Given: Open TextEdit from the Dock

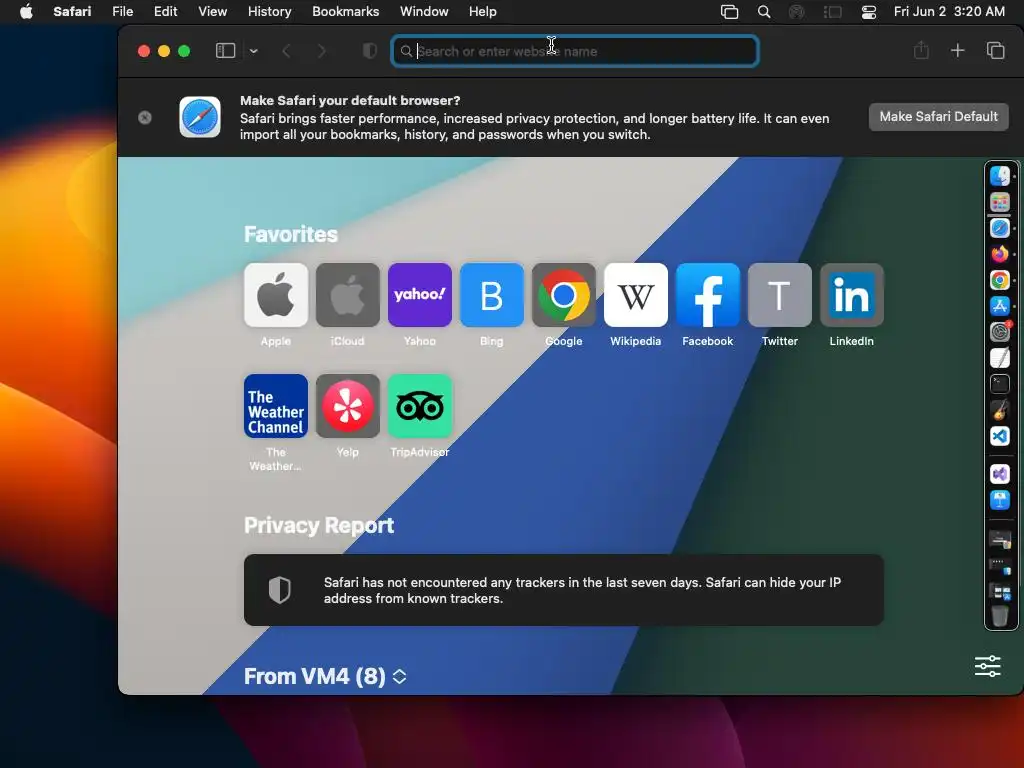Looking at the screenshot, I should 1000,358.
